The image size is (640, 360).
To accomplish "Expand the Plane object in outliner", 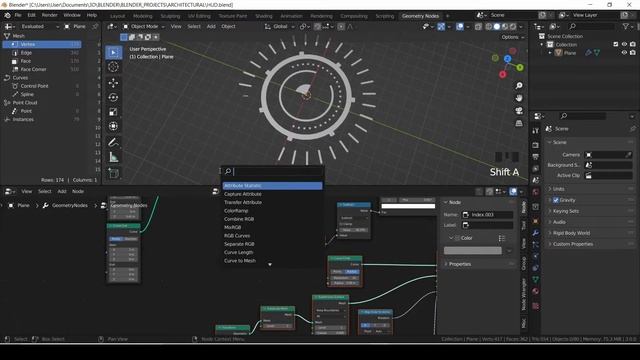I will [550, 53].
